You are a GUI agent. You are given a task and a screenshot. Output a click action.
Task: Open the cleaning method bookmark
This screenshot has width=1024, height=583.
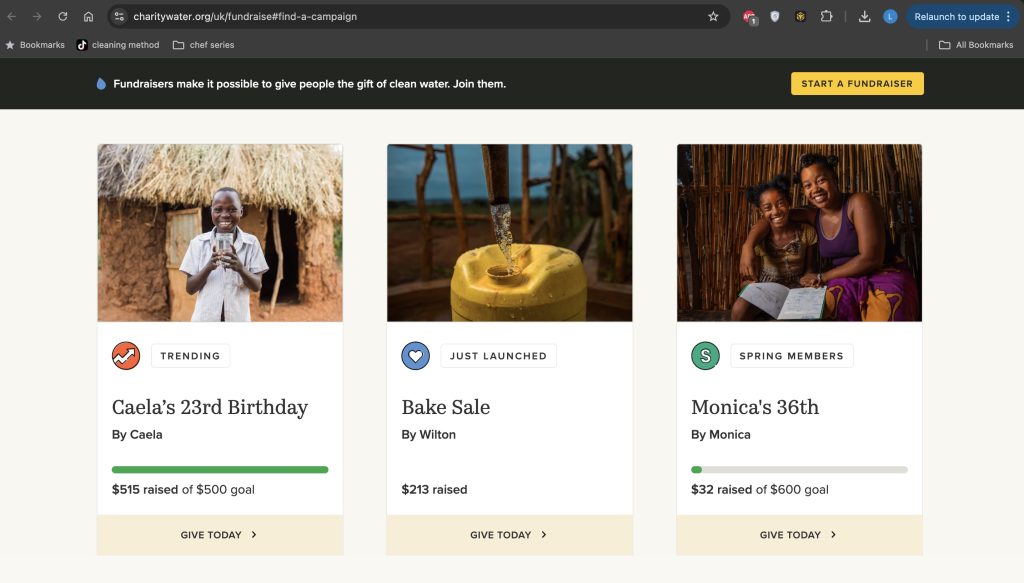tap(118, 45)
